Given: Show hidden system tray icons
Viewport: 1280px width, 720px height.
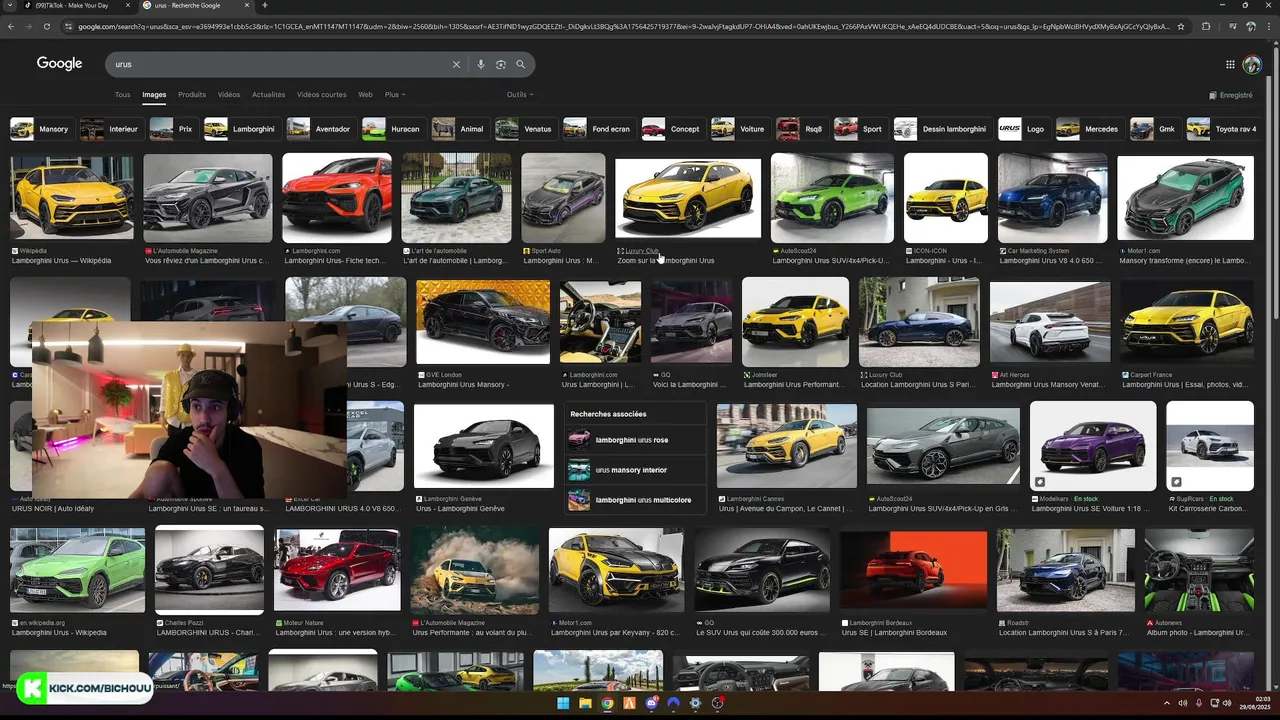Looking at the screenshot, I should coord(1169,704).
